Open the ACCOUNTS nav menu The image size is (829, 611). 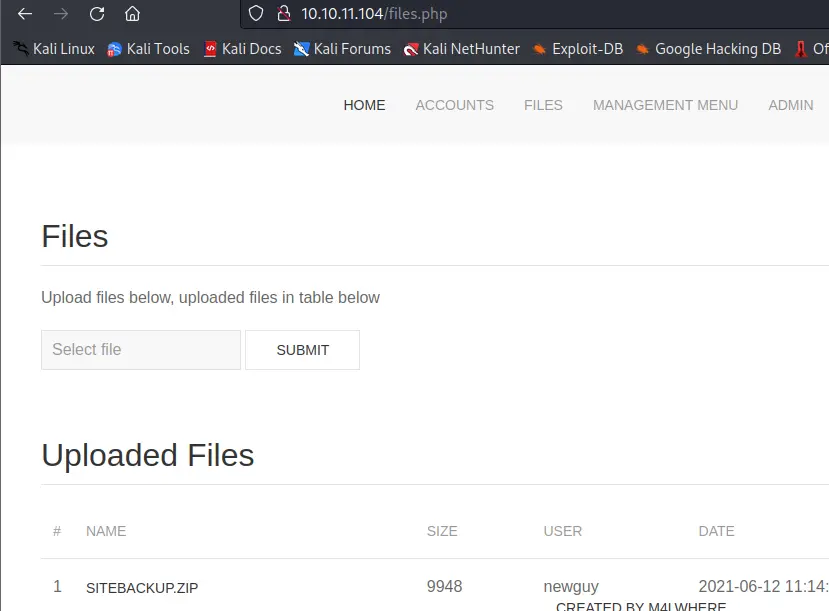(x=455, y=105)
